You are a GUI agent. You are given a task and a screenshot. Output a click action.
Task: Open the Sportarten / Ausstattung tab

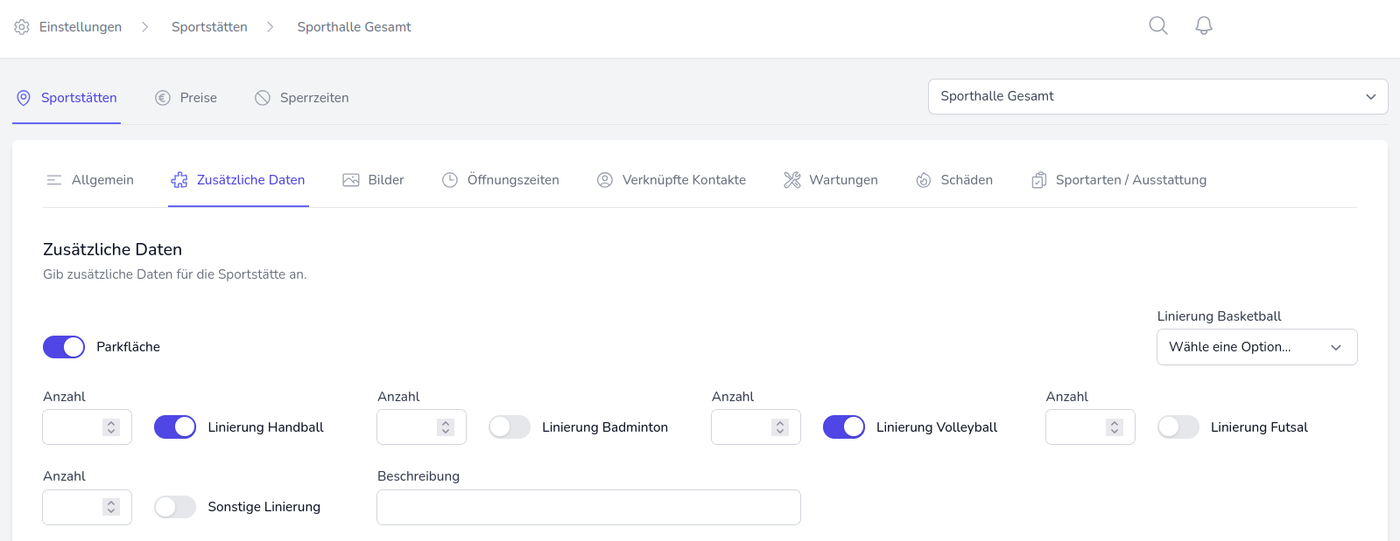1119,180
